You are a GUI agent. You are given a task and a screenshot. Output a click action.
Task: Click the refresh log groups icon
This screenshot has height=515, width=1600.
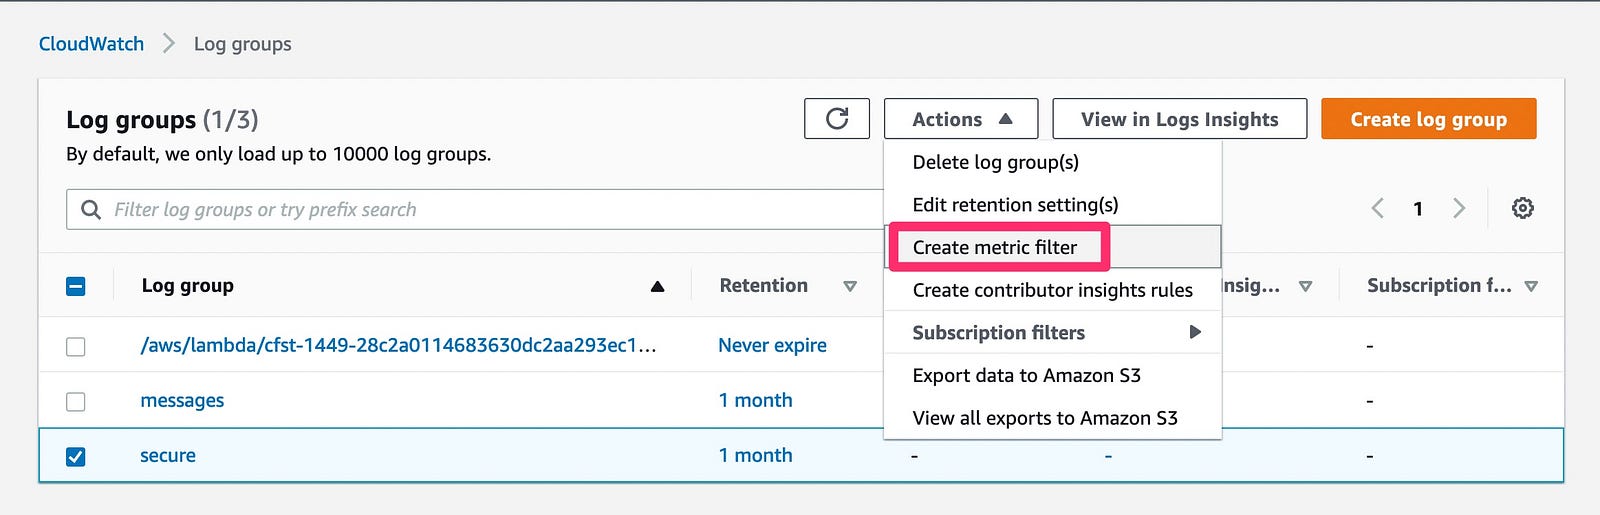(837, 119)
